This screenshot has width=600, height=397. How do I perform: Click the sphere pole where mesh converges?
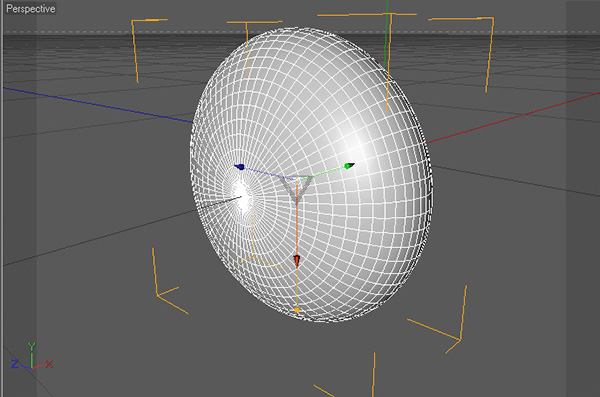pos(242,197)
